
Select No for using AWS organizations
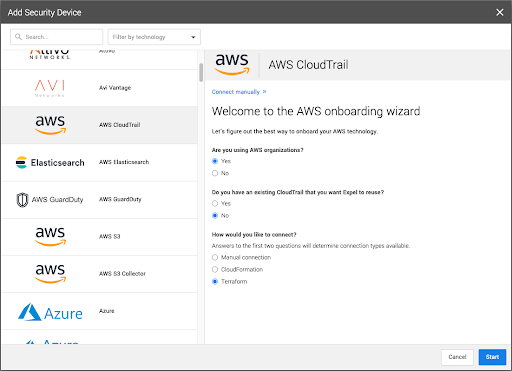(215, 173)
